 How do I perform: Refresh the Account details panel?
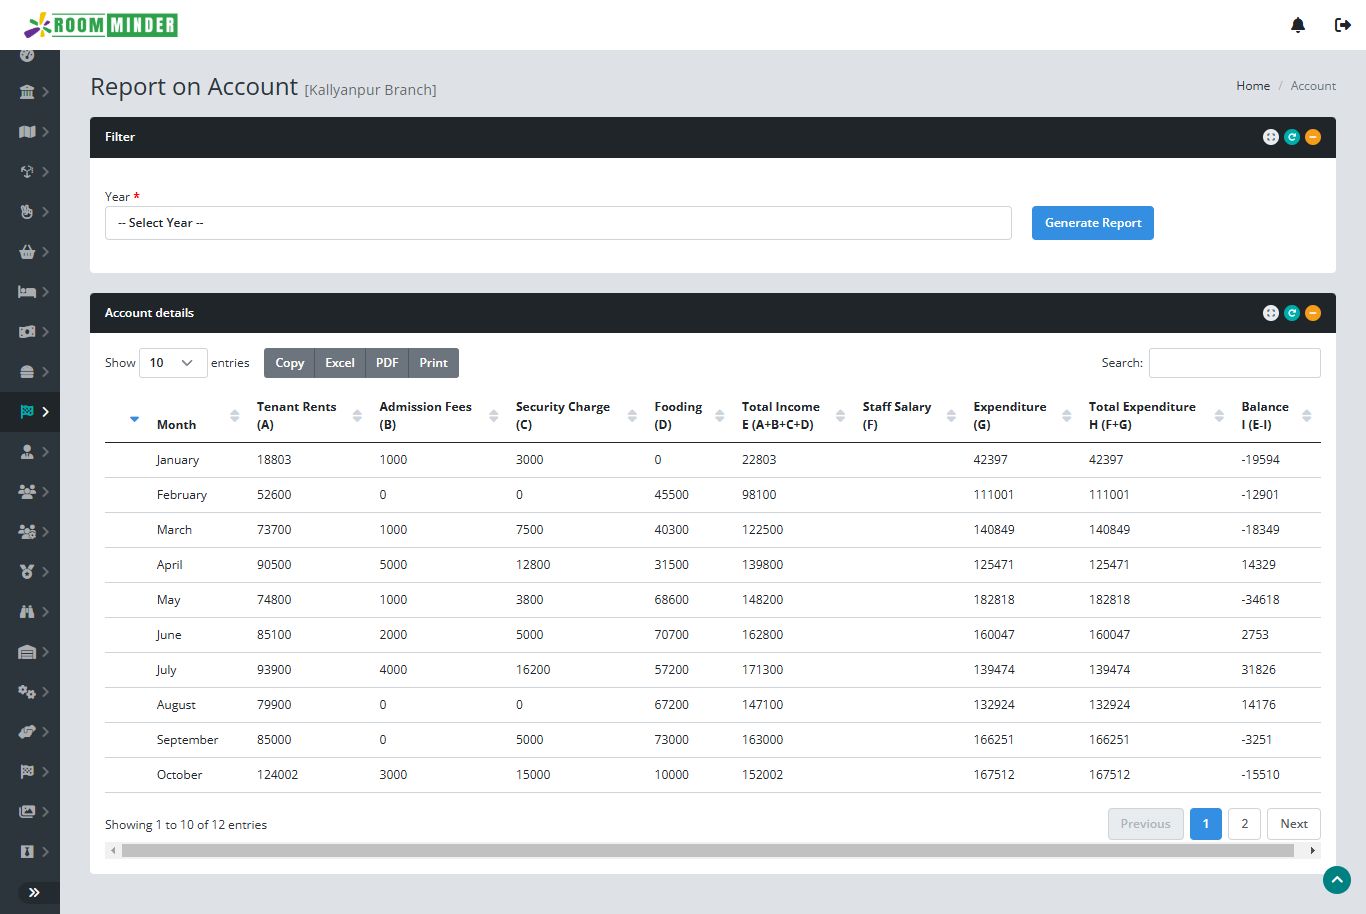pyautogui.click(x=1292, y=313)
